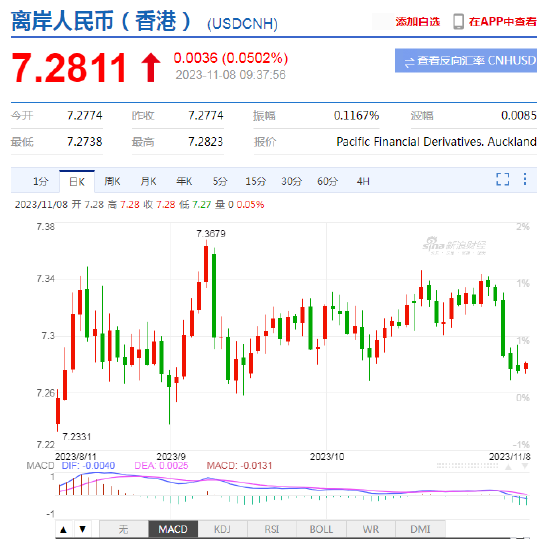Select the WR indicator tab
This screenshot has height=539, width=550.
[371, 529]
